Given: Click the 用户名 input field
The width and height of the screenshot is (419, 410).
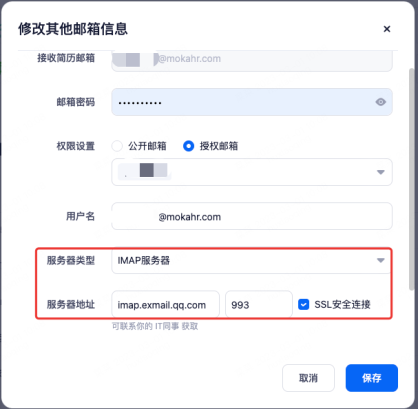Looking at the screenshot, I should [252, 216].
